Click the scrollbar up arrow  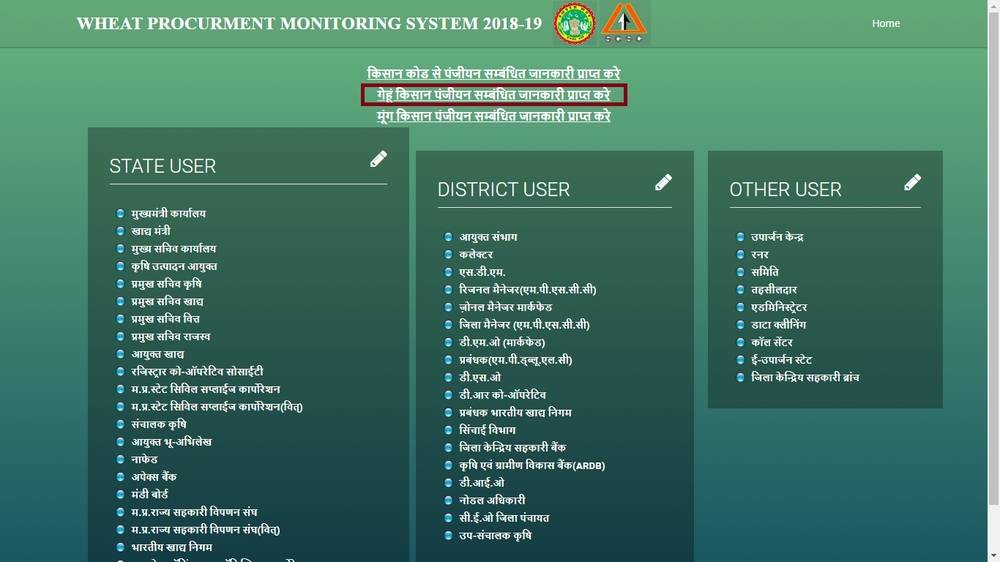point(994,5)
